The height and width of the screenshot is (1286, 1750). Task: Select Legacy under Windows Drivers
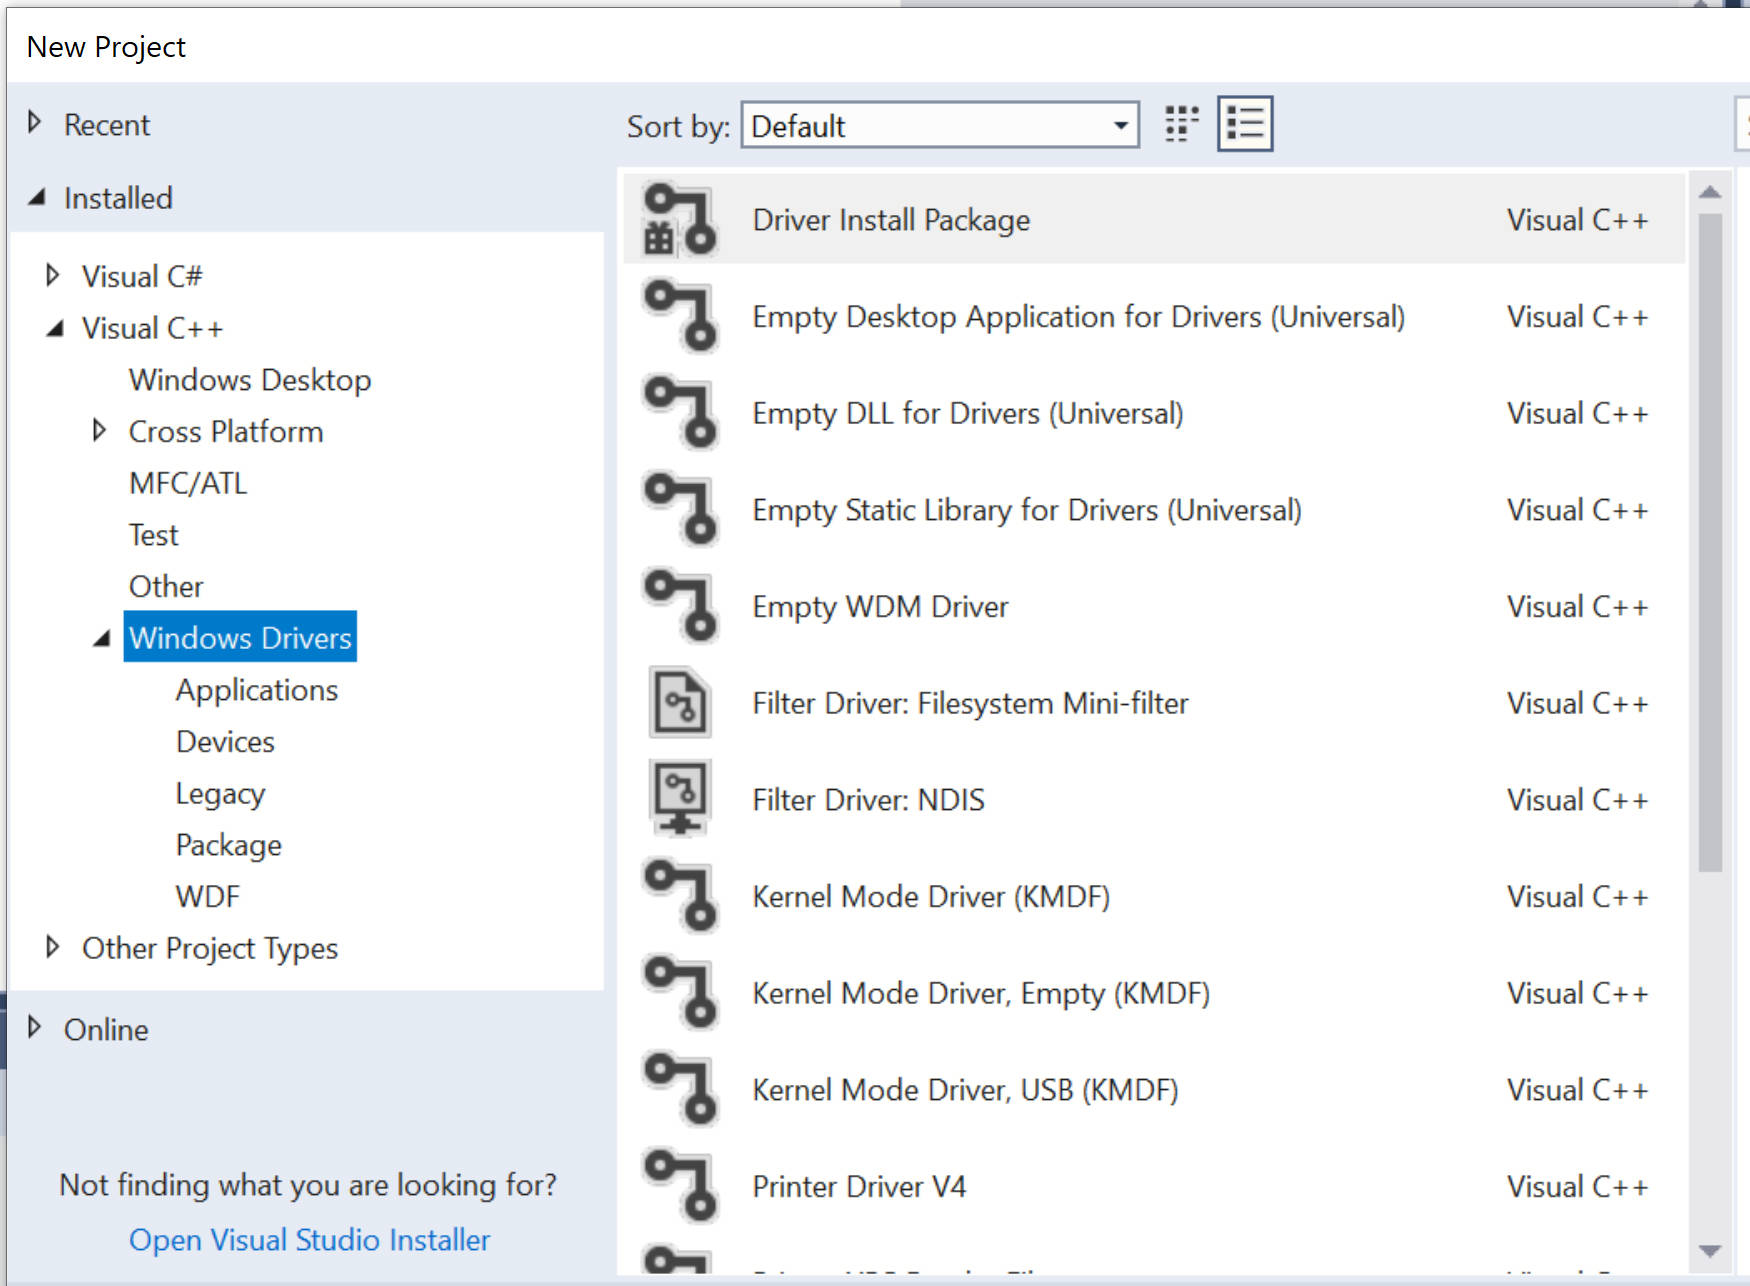pos(220,794)
